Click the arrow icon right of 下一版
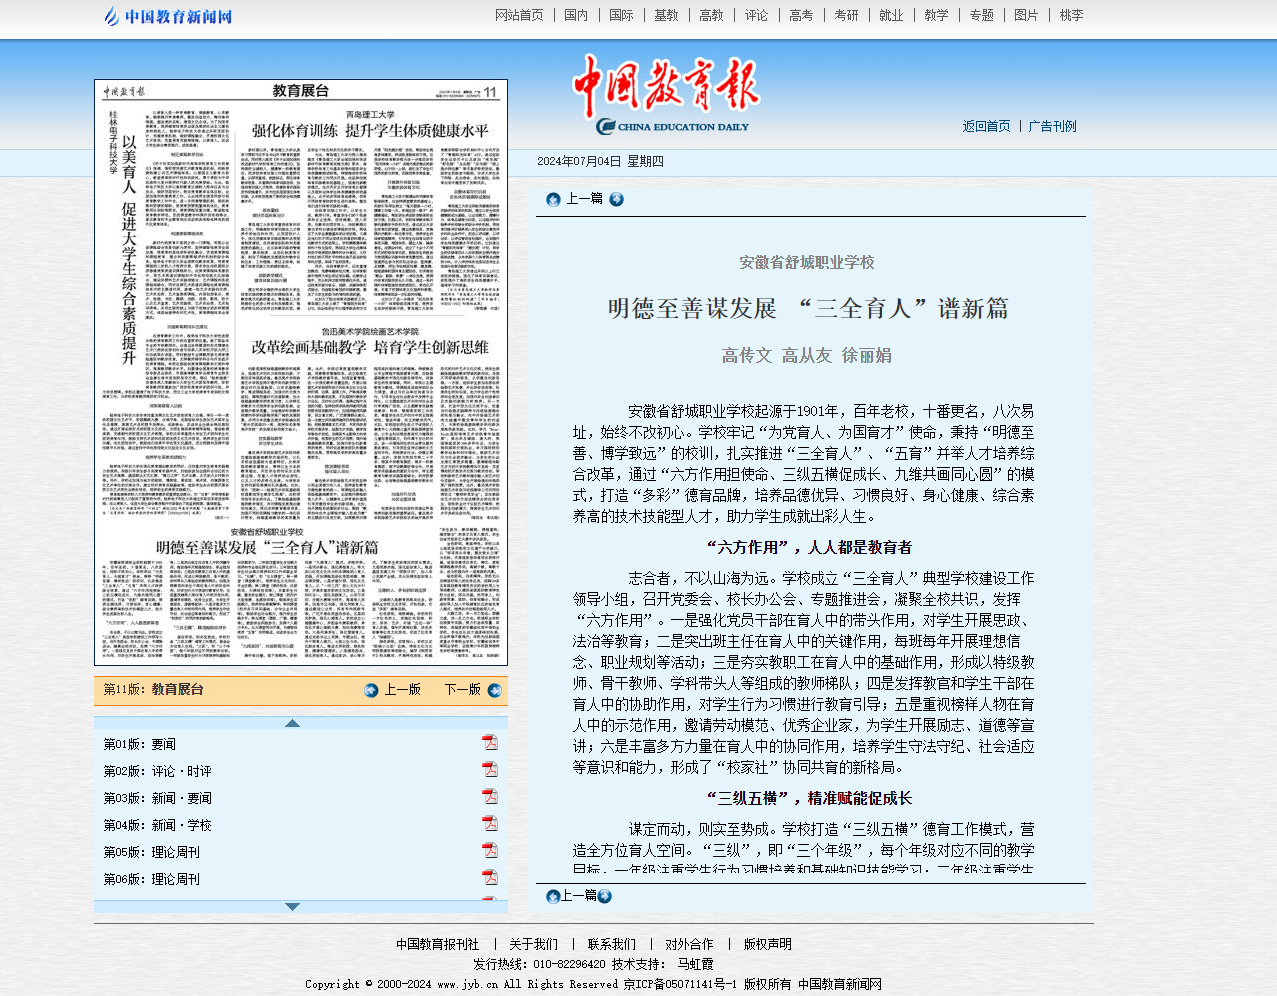The height and width of the screenshot is (996, 1277). [494, 690]
